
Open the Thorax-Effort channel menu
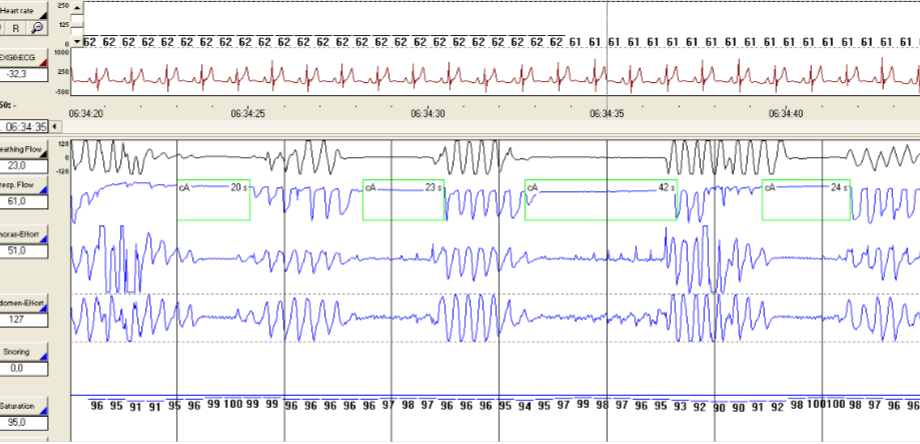click(24, 234)
